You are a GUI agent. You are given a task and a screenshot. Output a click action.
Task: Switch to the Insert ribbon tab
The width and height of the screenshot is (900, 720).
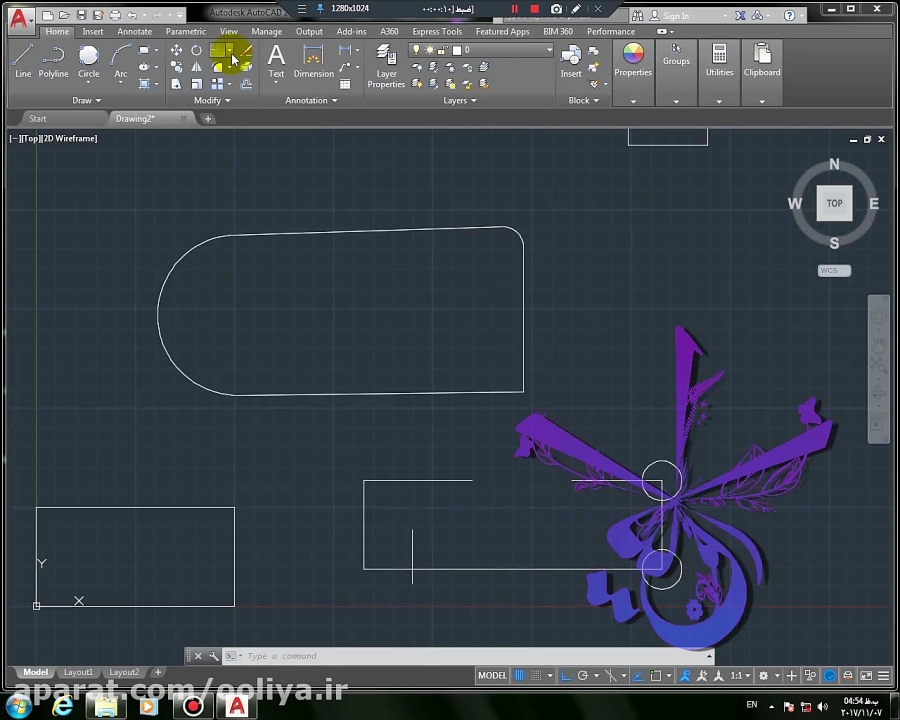click(x=92, y=32)
